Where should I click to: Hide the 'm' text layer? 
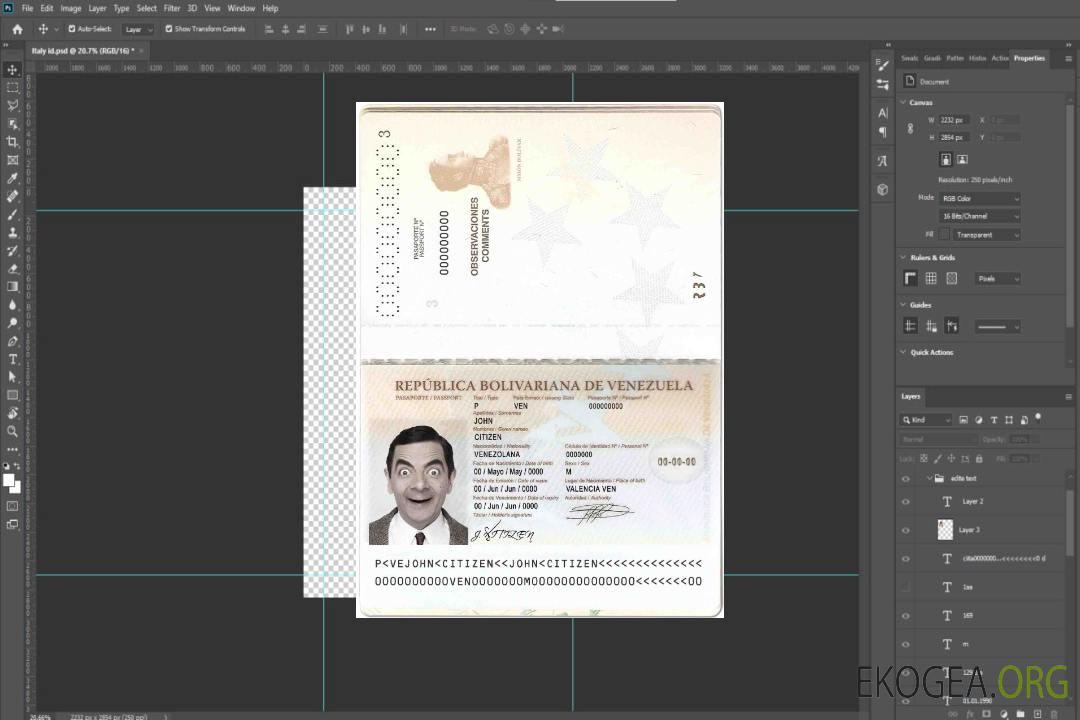click(906, 644)
